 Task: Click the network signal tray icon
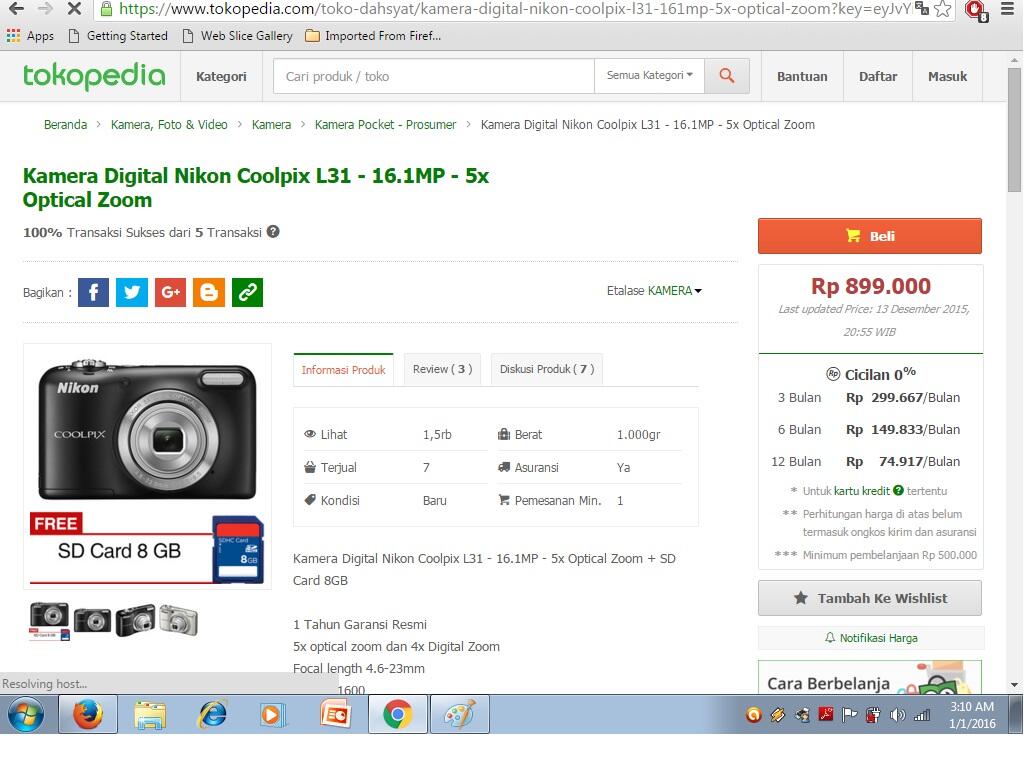click(x=921, y=715)
